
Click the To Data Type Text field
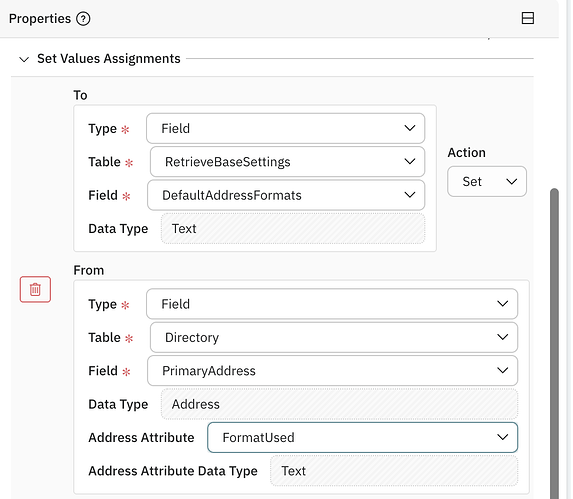[x=293, y=229]
